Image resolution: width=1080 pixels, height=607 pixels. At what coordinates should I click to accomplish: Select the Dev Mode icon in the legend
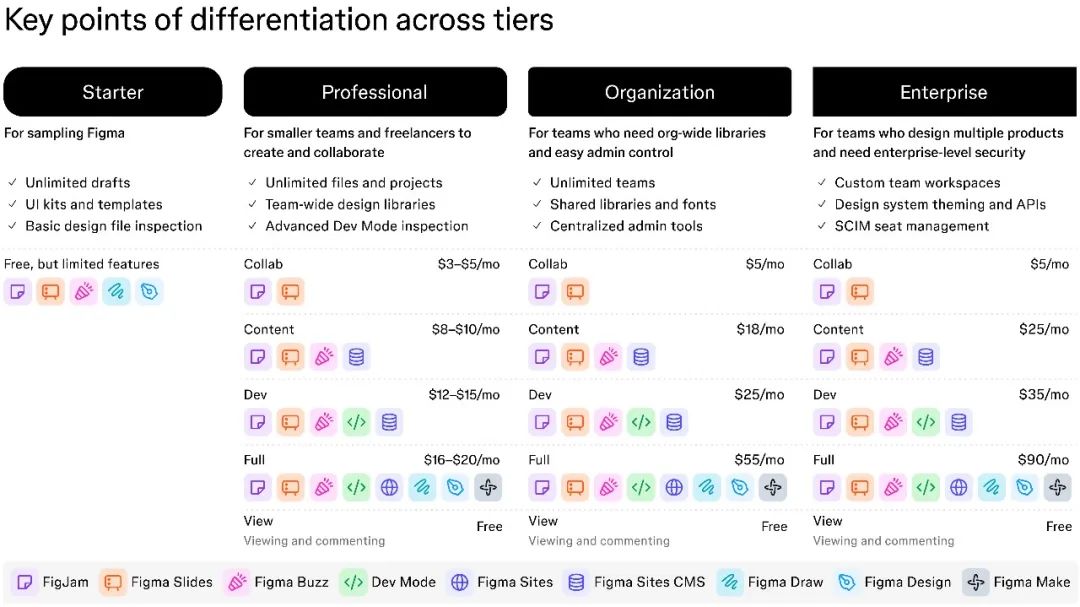click(353, 582)
